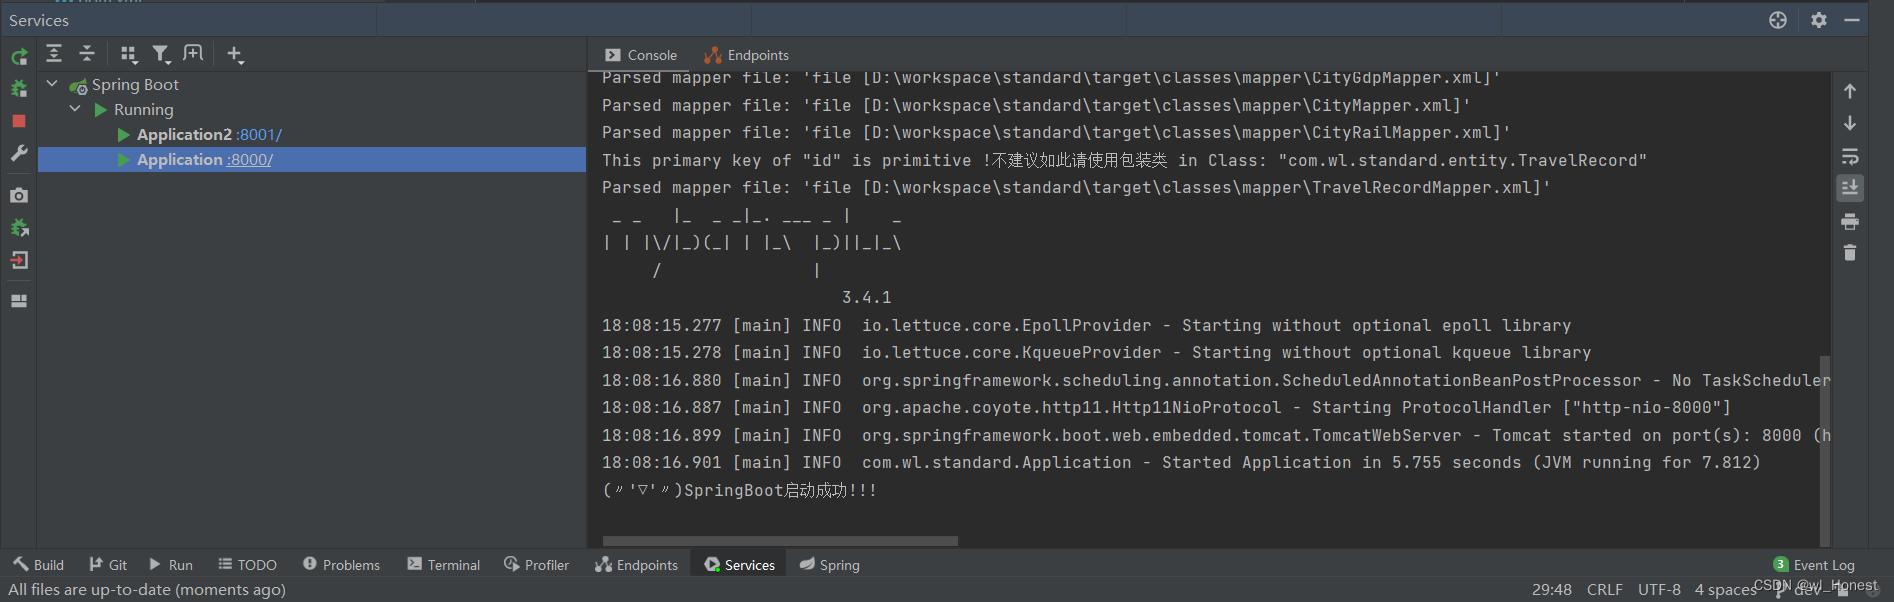Open the Terminal tool window
1894x602 pixels.
coord(443,565)
